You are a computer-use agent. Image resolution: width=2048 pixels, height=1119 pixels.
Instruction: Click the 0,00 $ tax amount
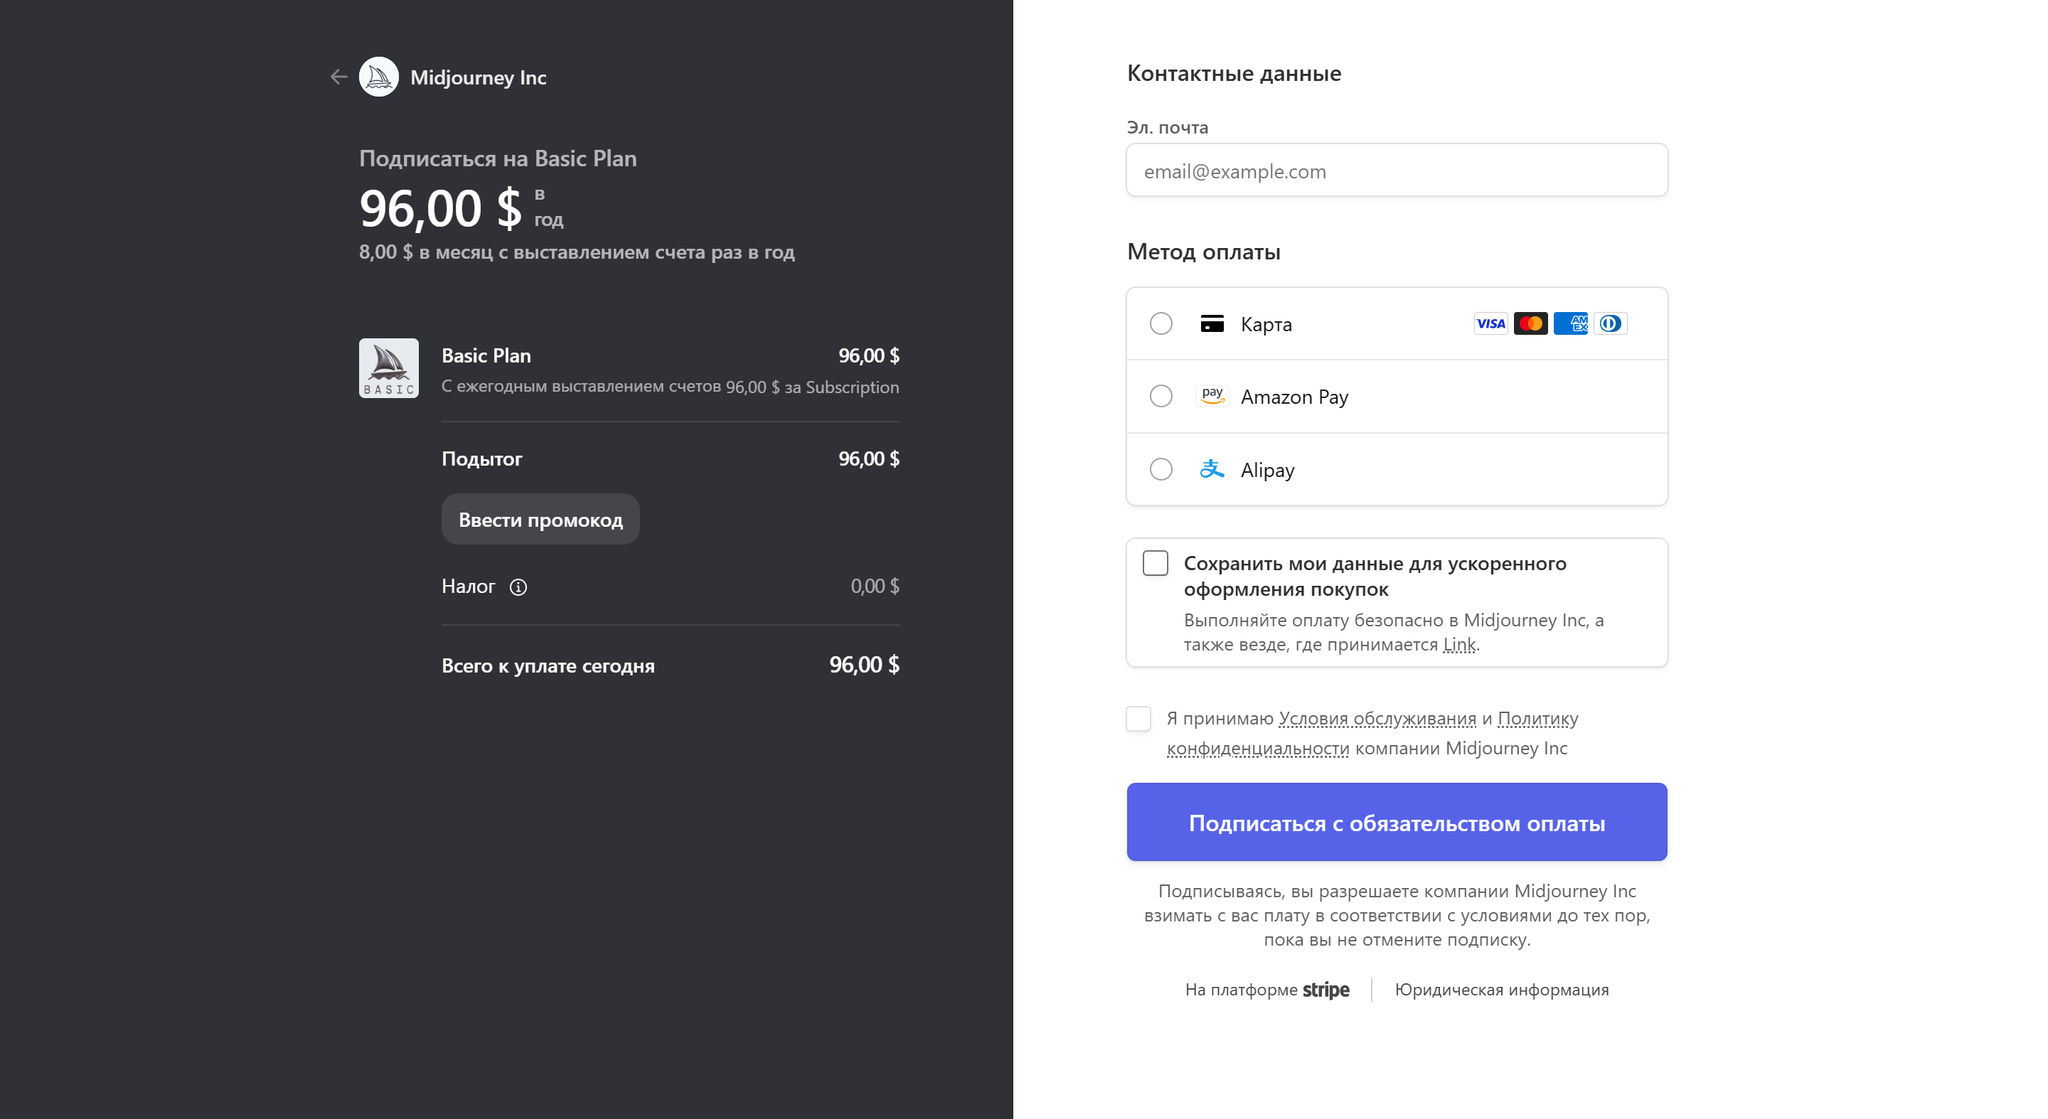coord(875,586)
